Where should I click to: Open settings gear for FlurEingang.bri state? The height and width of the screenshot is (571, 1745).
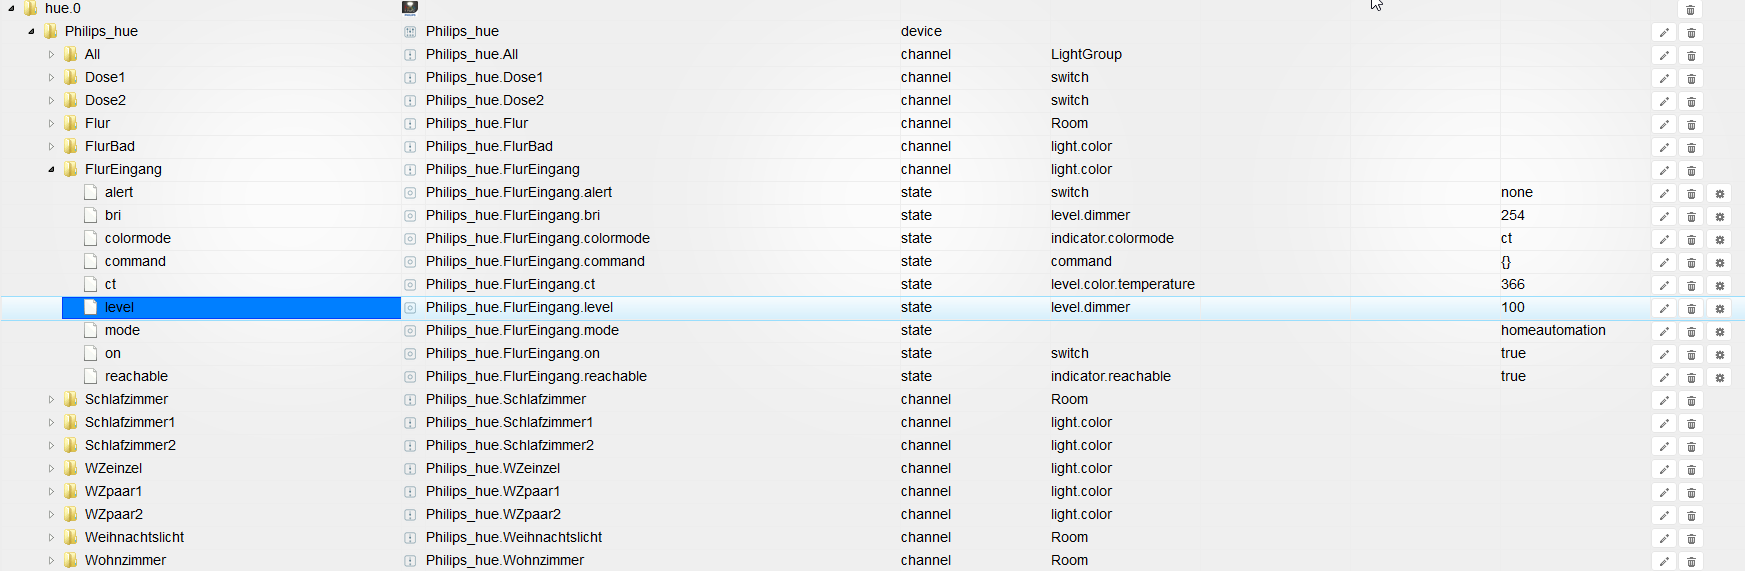click(x=1720, y=217)
